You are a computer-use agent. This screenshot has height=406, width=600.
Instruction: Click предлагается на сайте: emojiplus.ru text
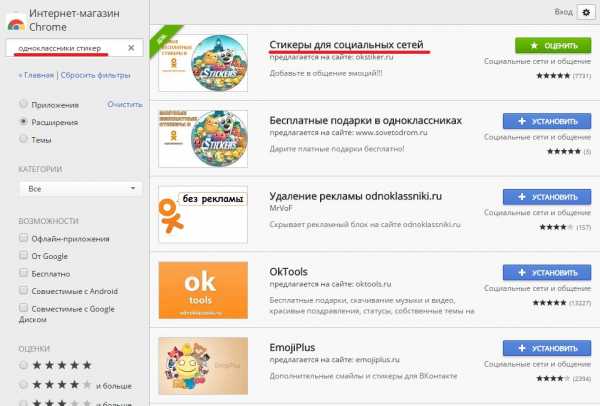[x=334, y=360]
